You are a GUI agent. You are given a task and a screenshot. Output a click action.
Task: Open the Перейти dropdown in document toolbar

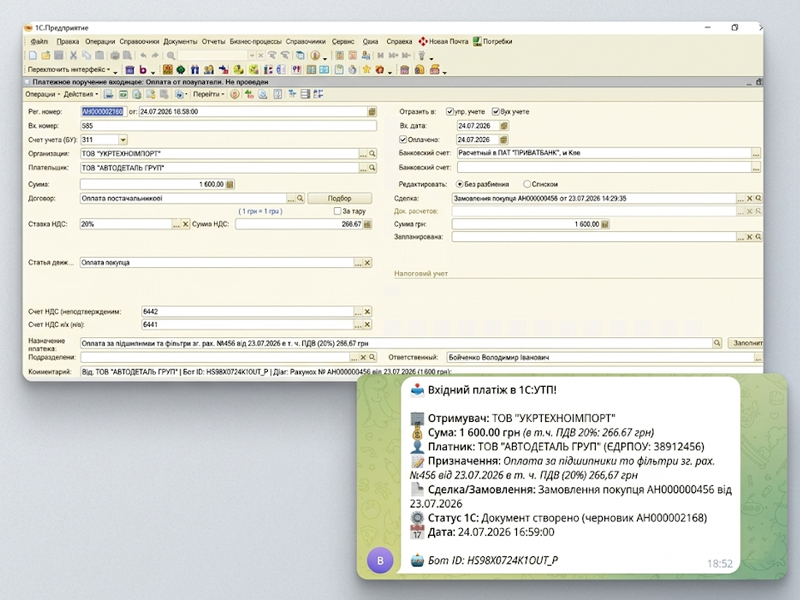[208, 94]
